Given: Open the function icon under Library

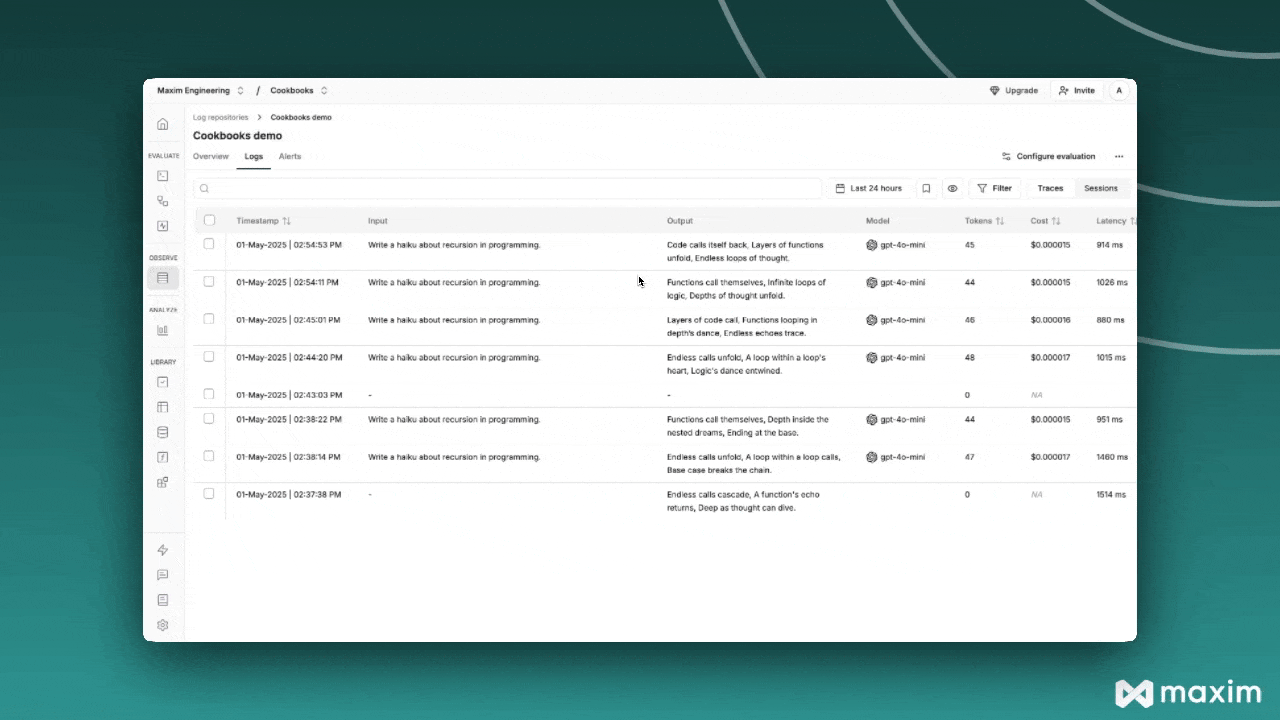Looking at the screenshot, I should point(163,457).
